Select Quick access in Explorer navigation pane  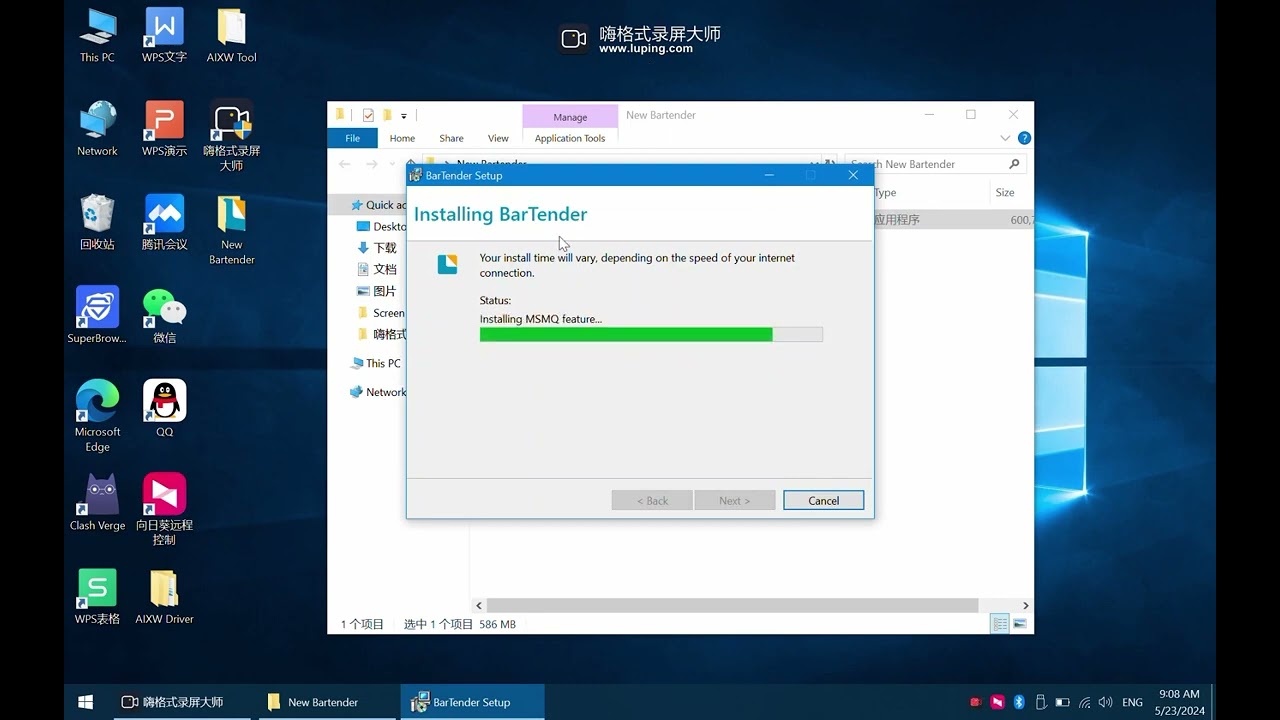pyautogui.click(x=377, y=205)
